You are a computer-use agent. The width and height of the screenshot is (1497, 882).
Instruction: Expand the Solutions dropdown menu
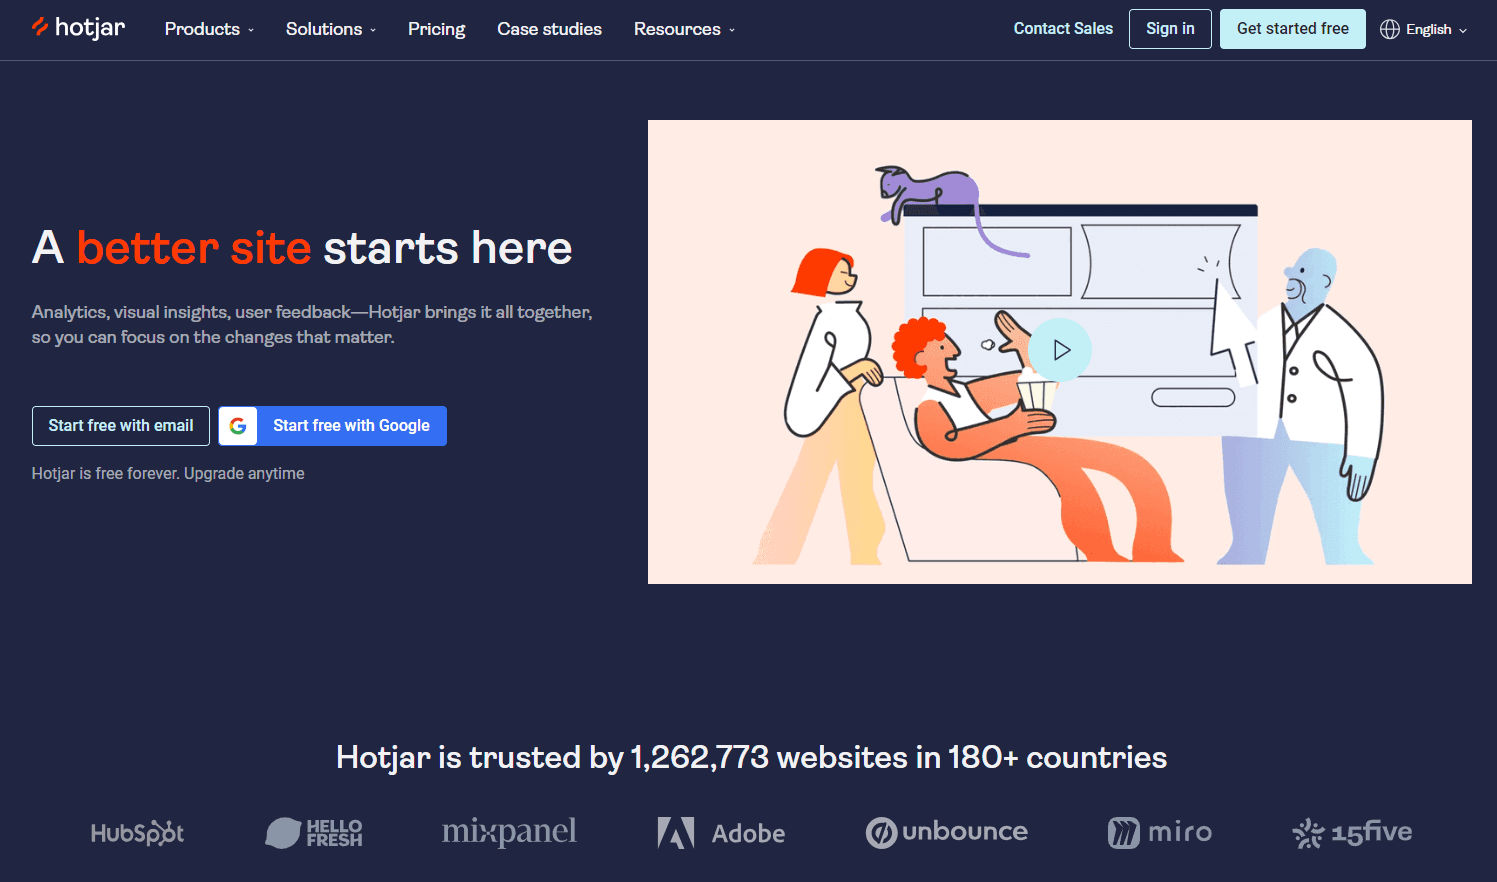point(331,29)
